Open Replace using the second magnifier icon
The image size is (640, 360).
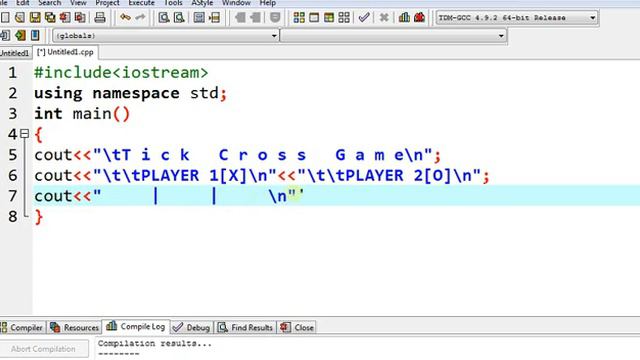[179, 18]
